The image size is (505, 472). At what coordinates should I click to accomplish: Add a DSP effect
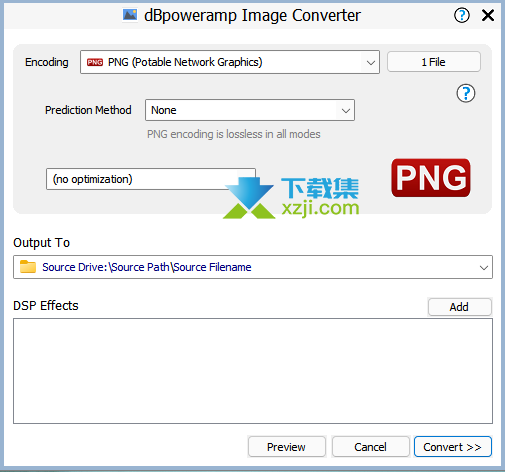[x=459, y=307]
